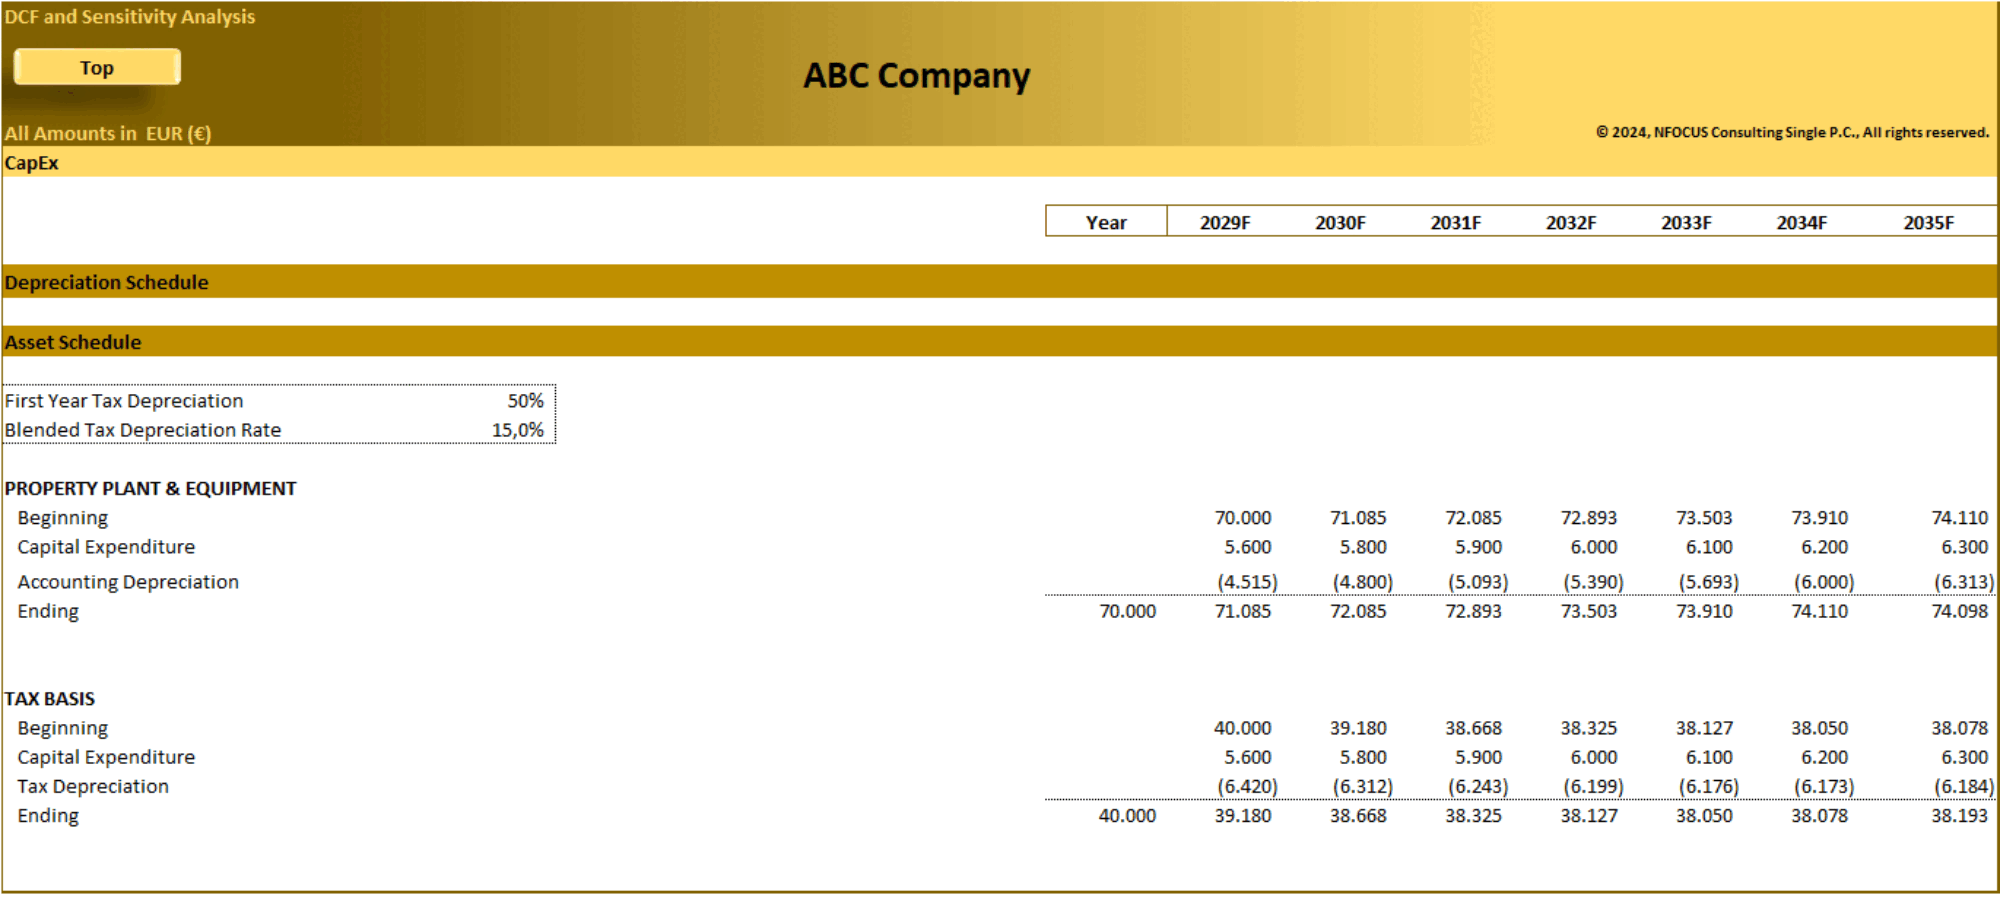The width and height of the screenshot is (2000, 903).
Task: Click the CapEx section header
Action: point(32,163)
